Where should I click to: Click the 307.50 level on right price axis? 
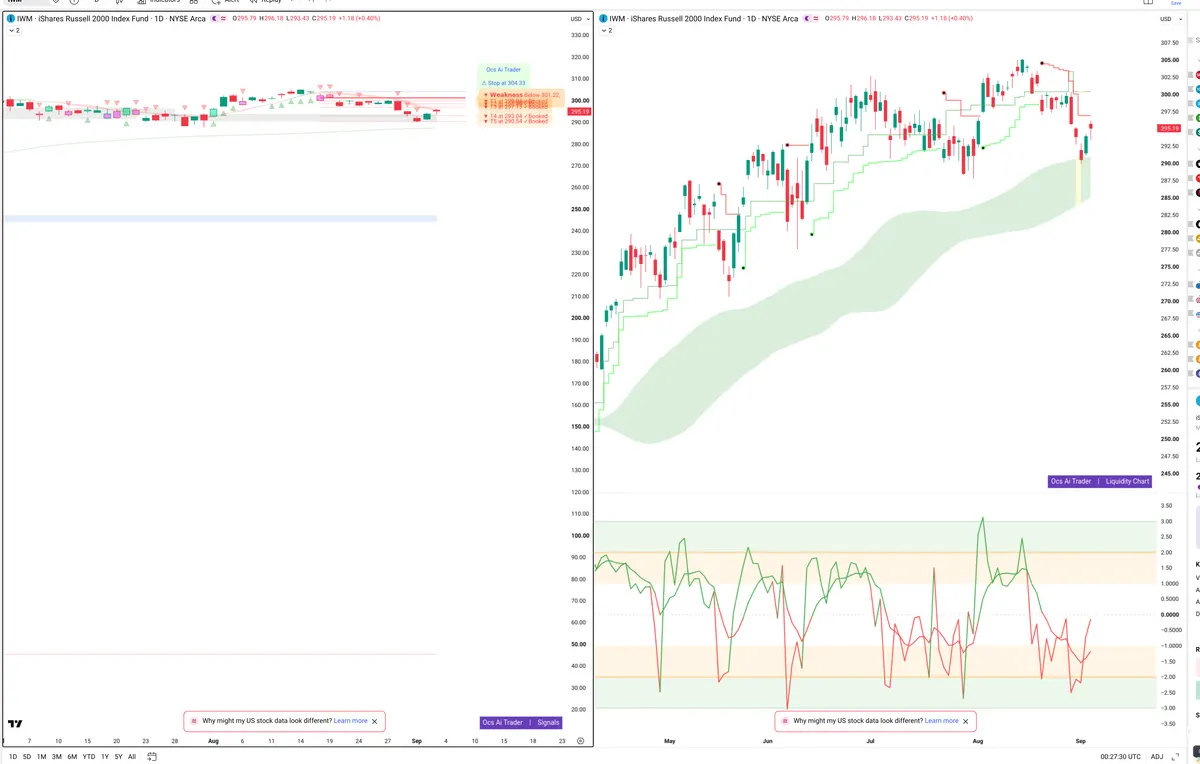point(1169,43)
